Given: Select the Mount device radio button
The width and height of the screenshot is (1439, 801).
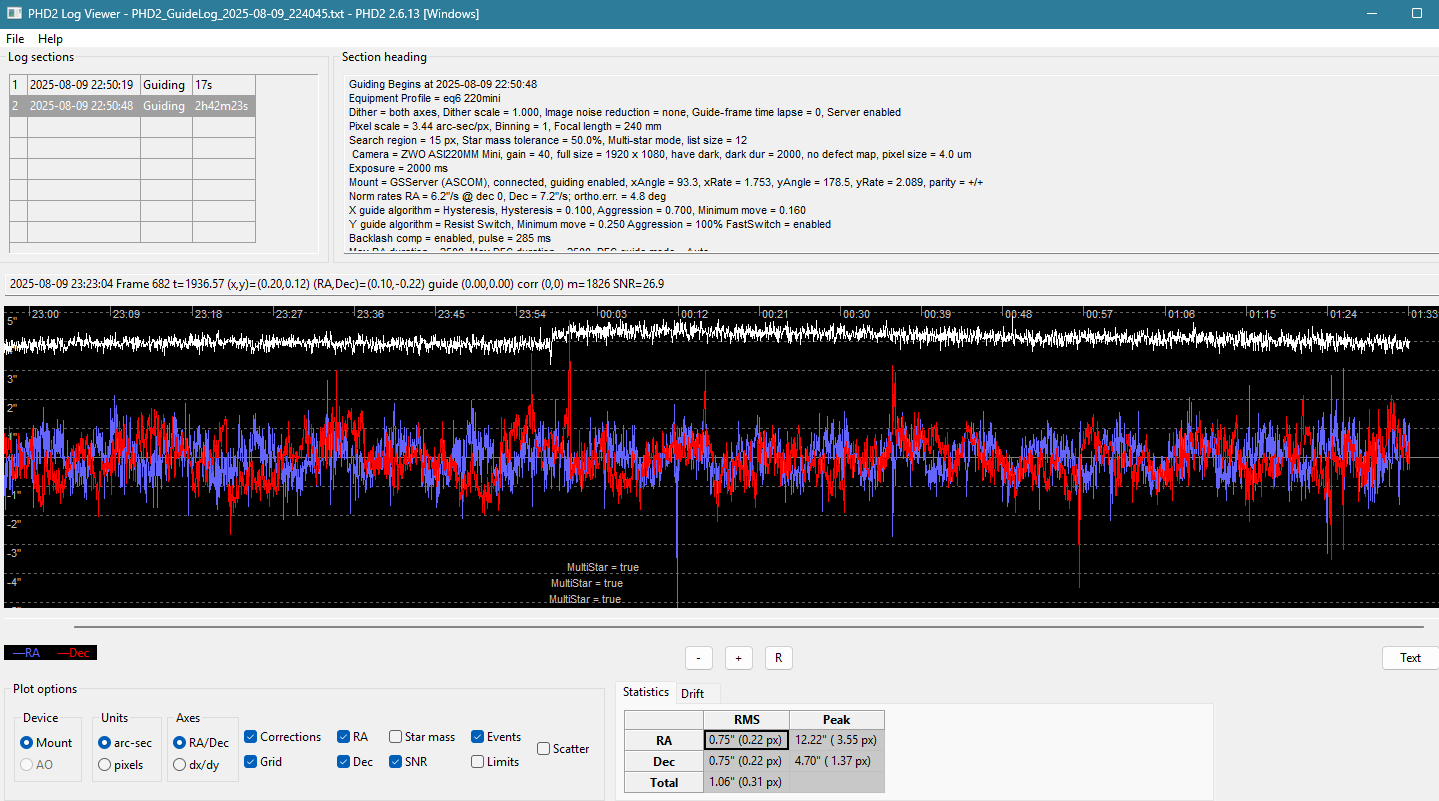Looking at the screenshot, I should click(46, 743).
